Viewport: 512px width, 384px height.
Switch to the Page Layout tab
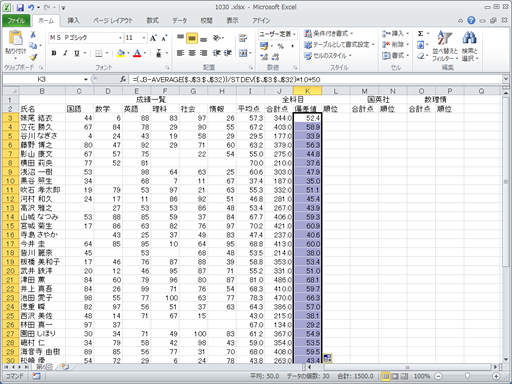click(x=113, y=21)
